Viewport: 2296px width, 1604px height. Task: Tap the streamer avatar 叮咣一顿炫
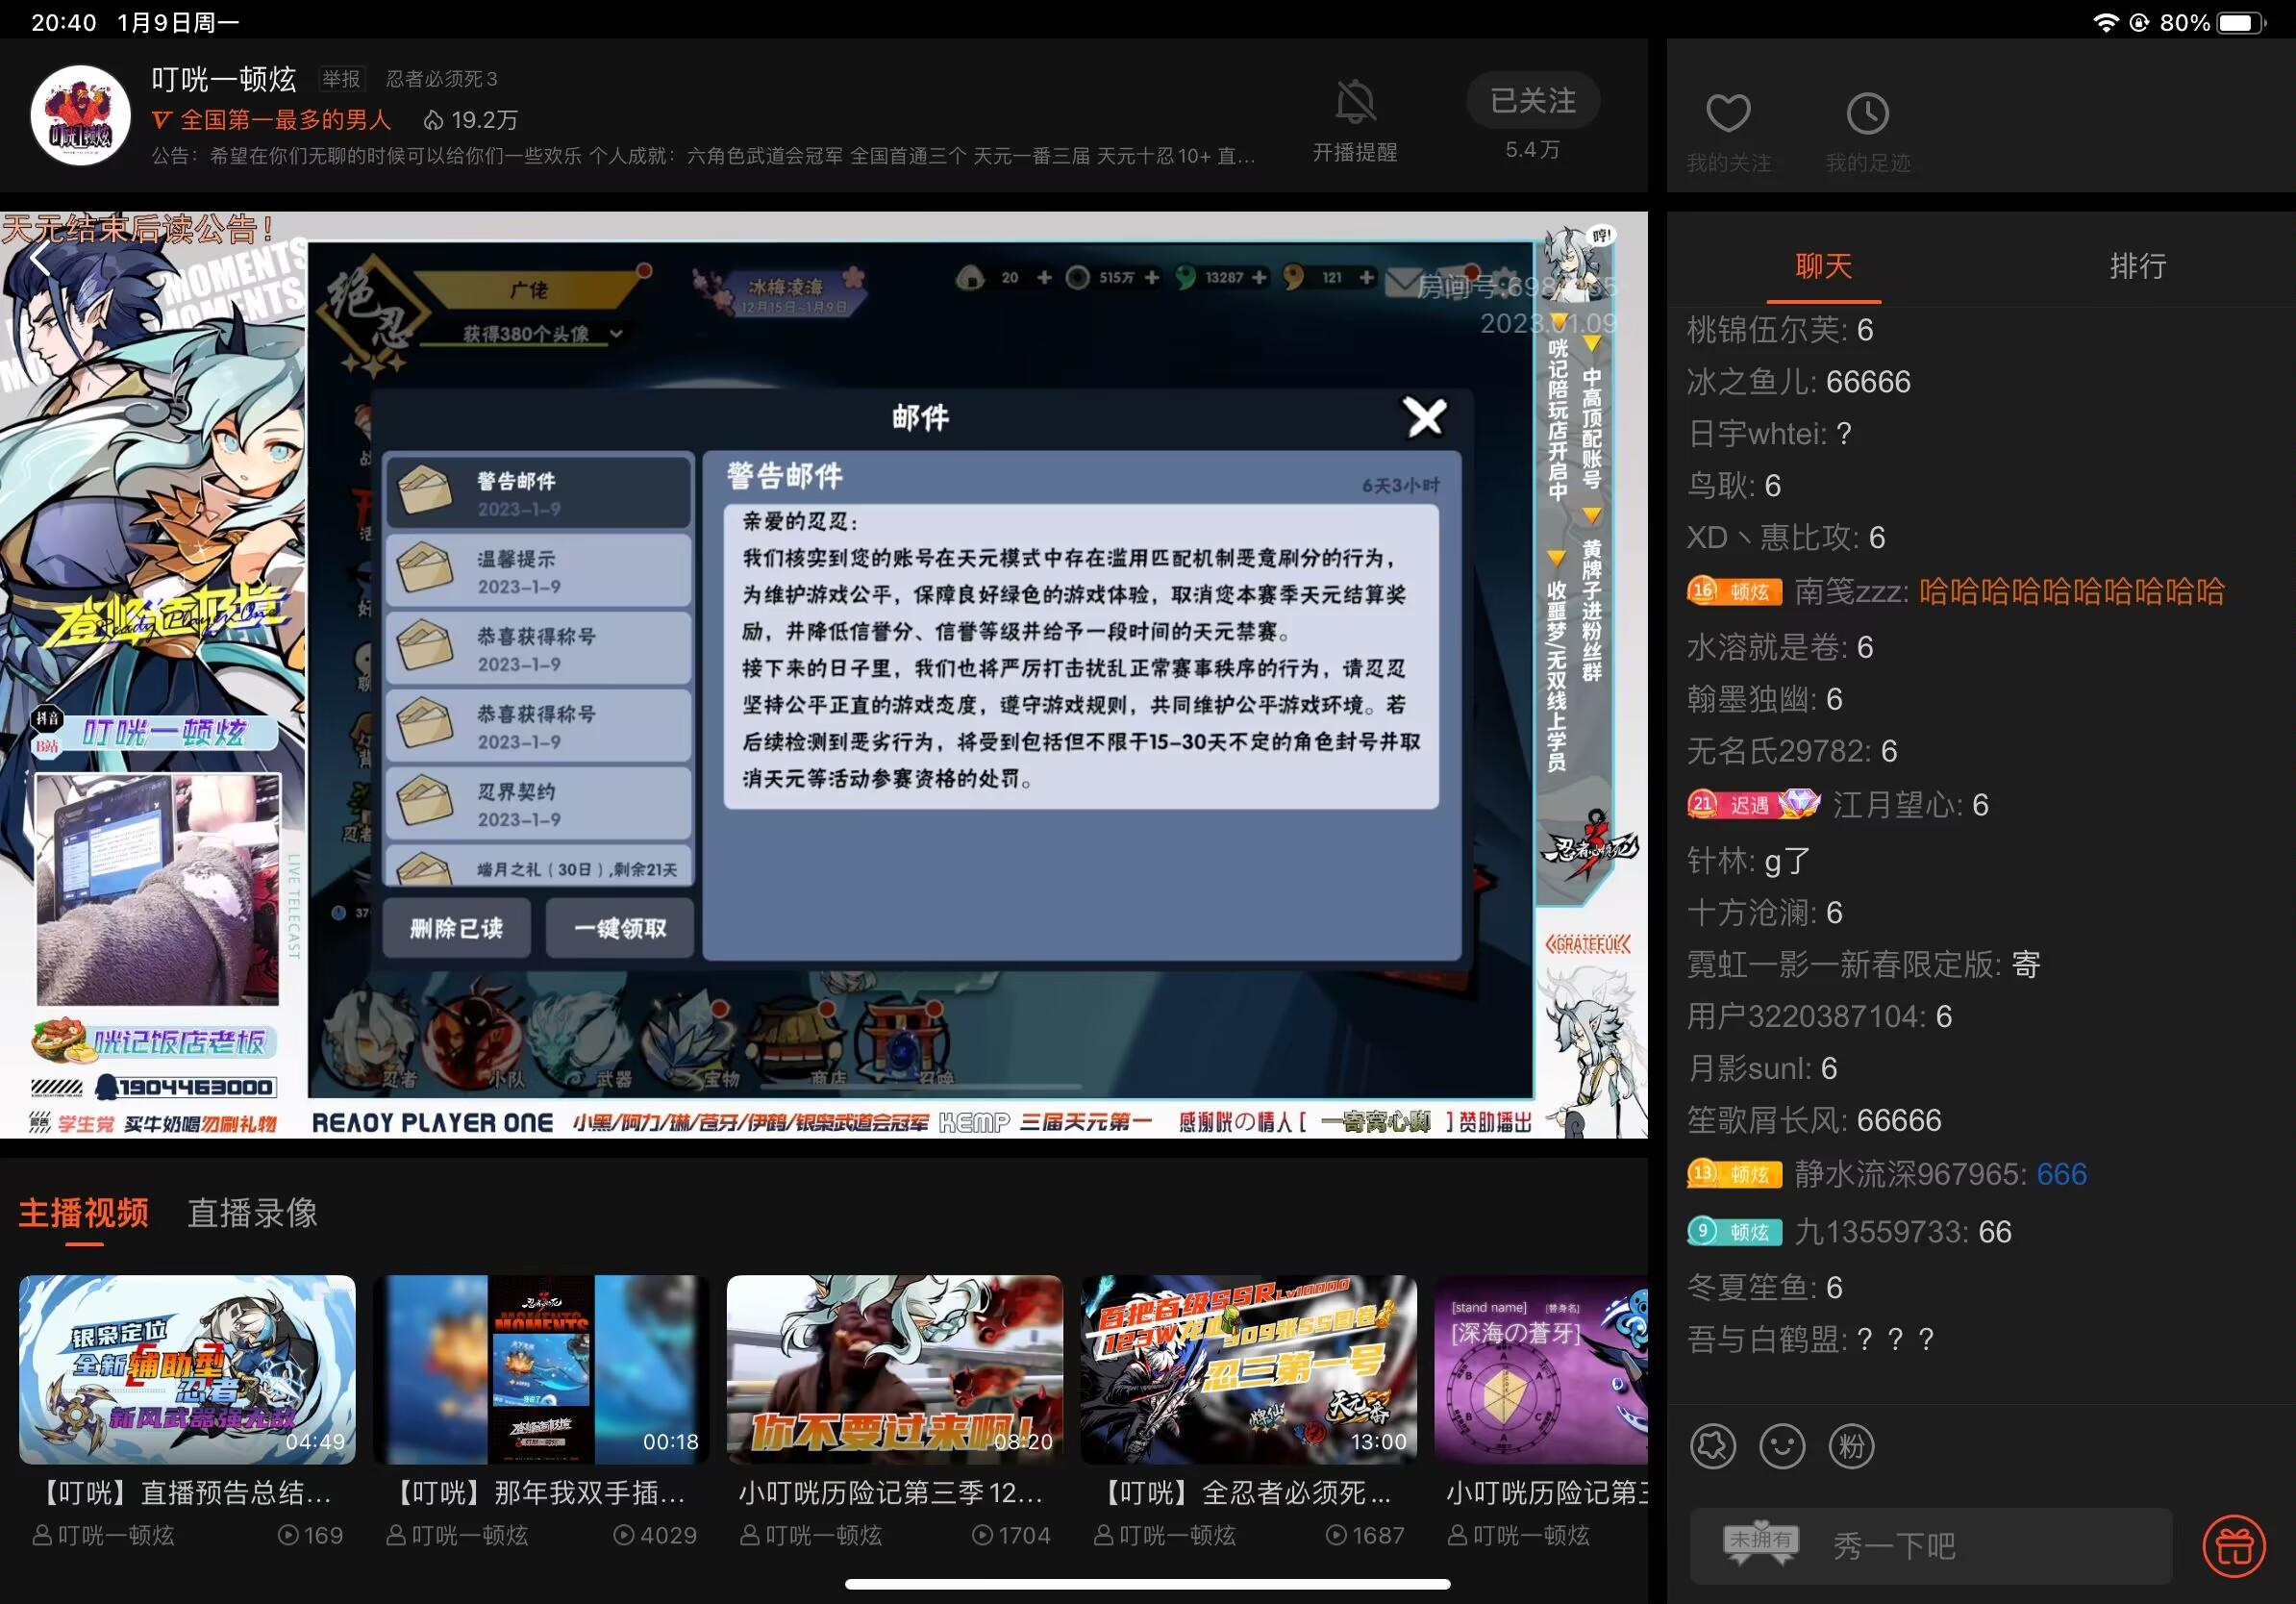click(80, 115)
